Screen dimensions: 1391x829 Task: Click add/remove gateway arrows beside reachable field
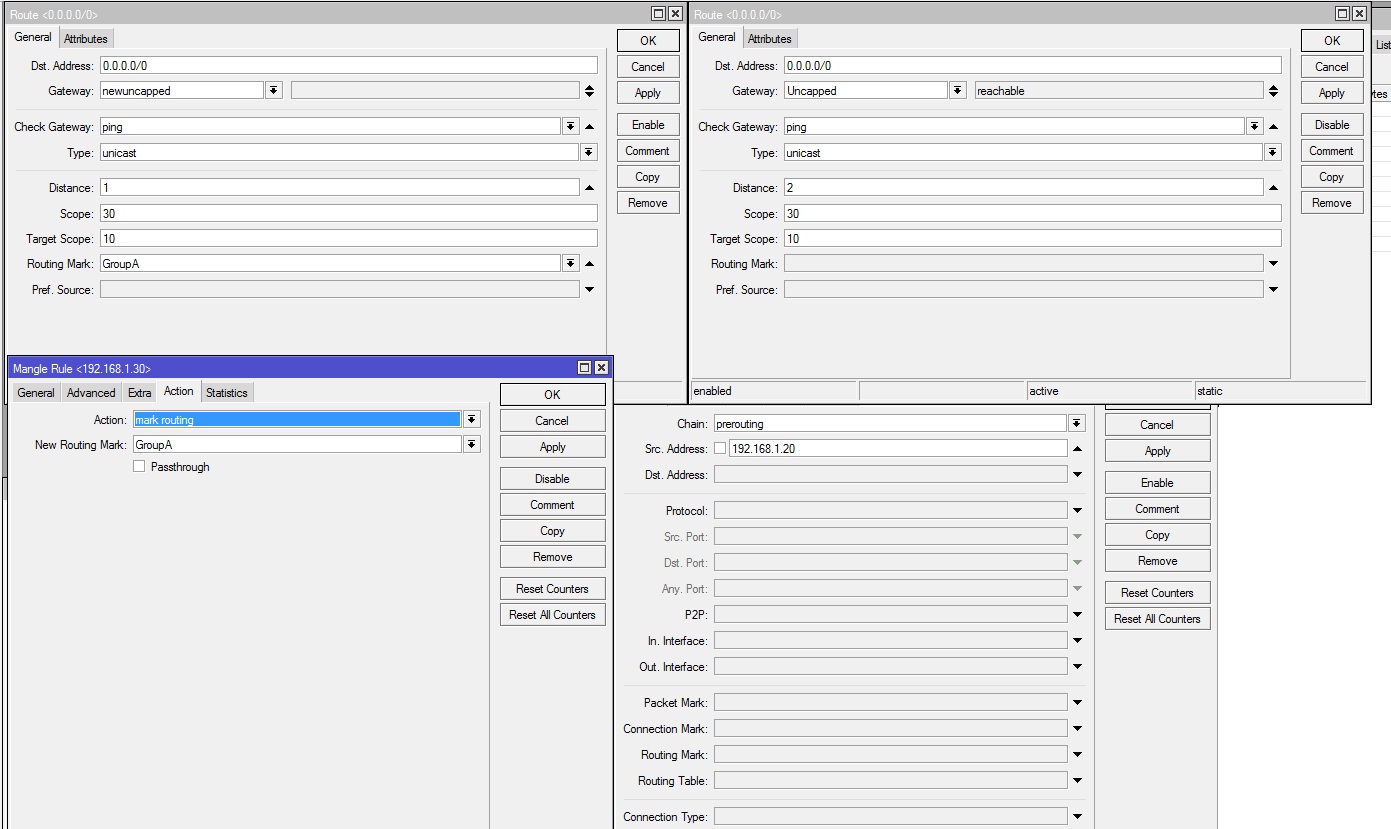[x=1273, y=91]
